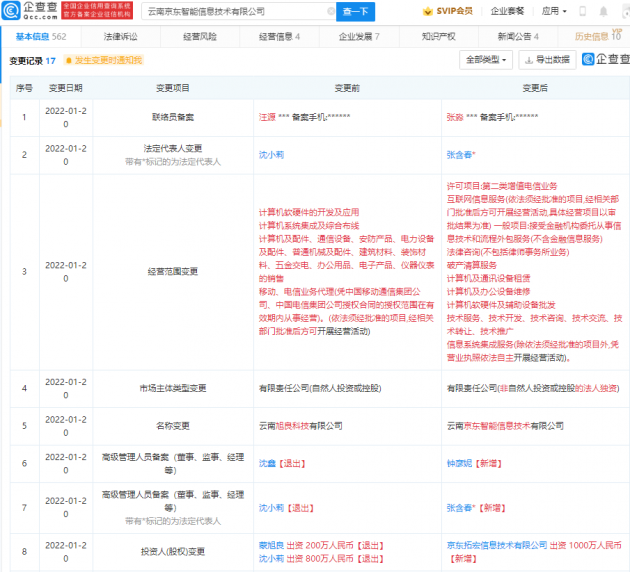The image size is (630, 572).
Task: Open 沈小莉 退出 link in row 7
Action: click(x=271, y=508)
